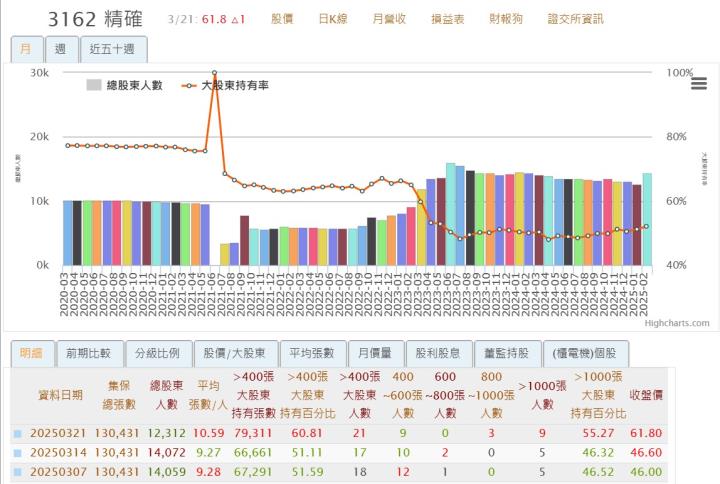Click blue square icon beside 20250307

[x=18, y=472]
